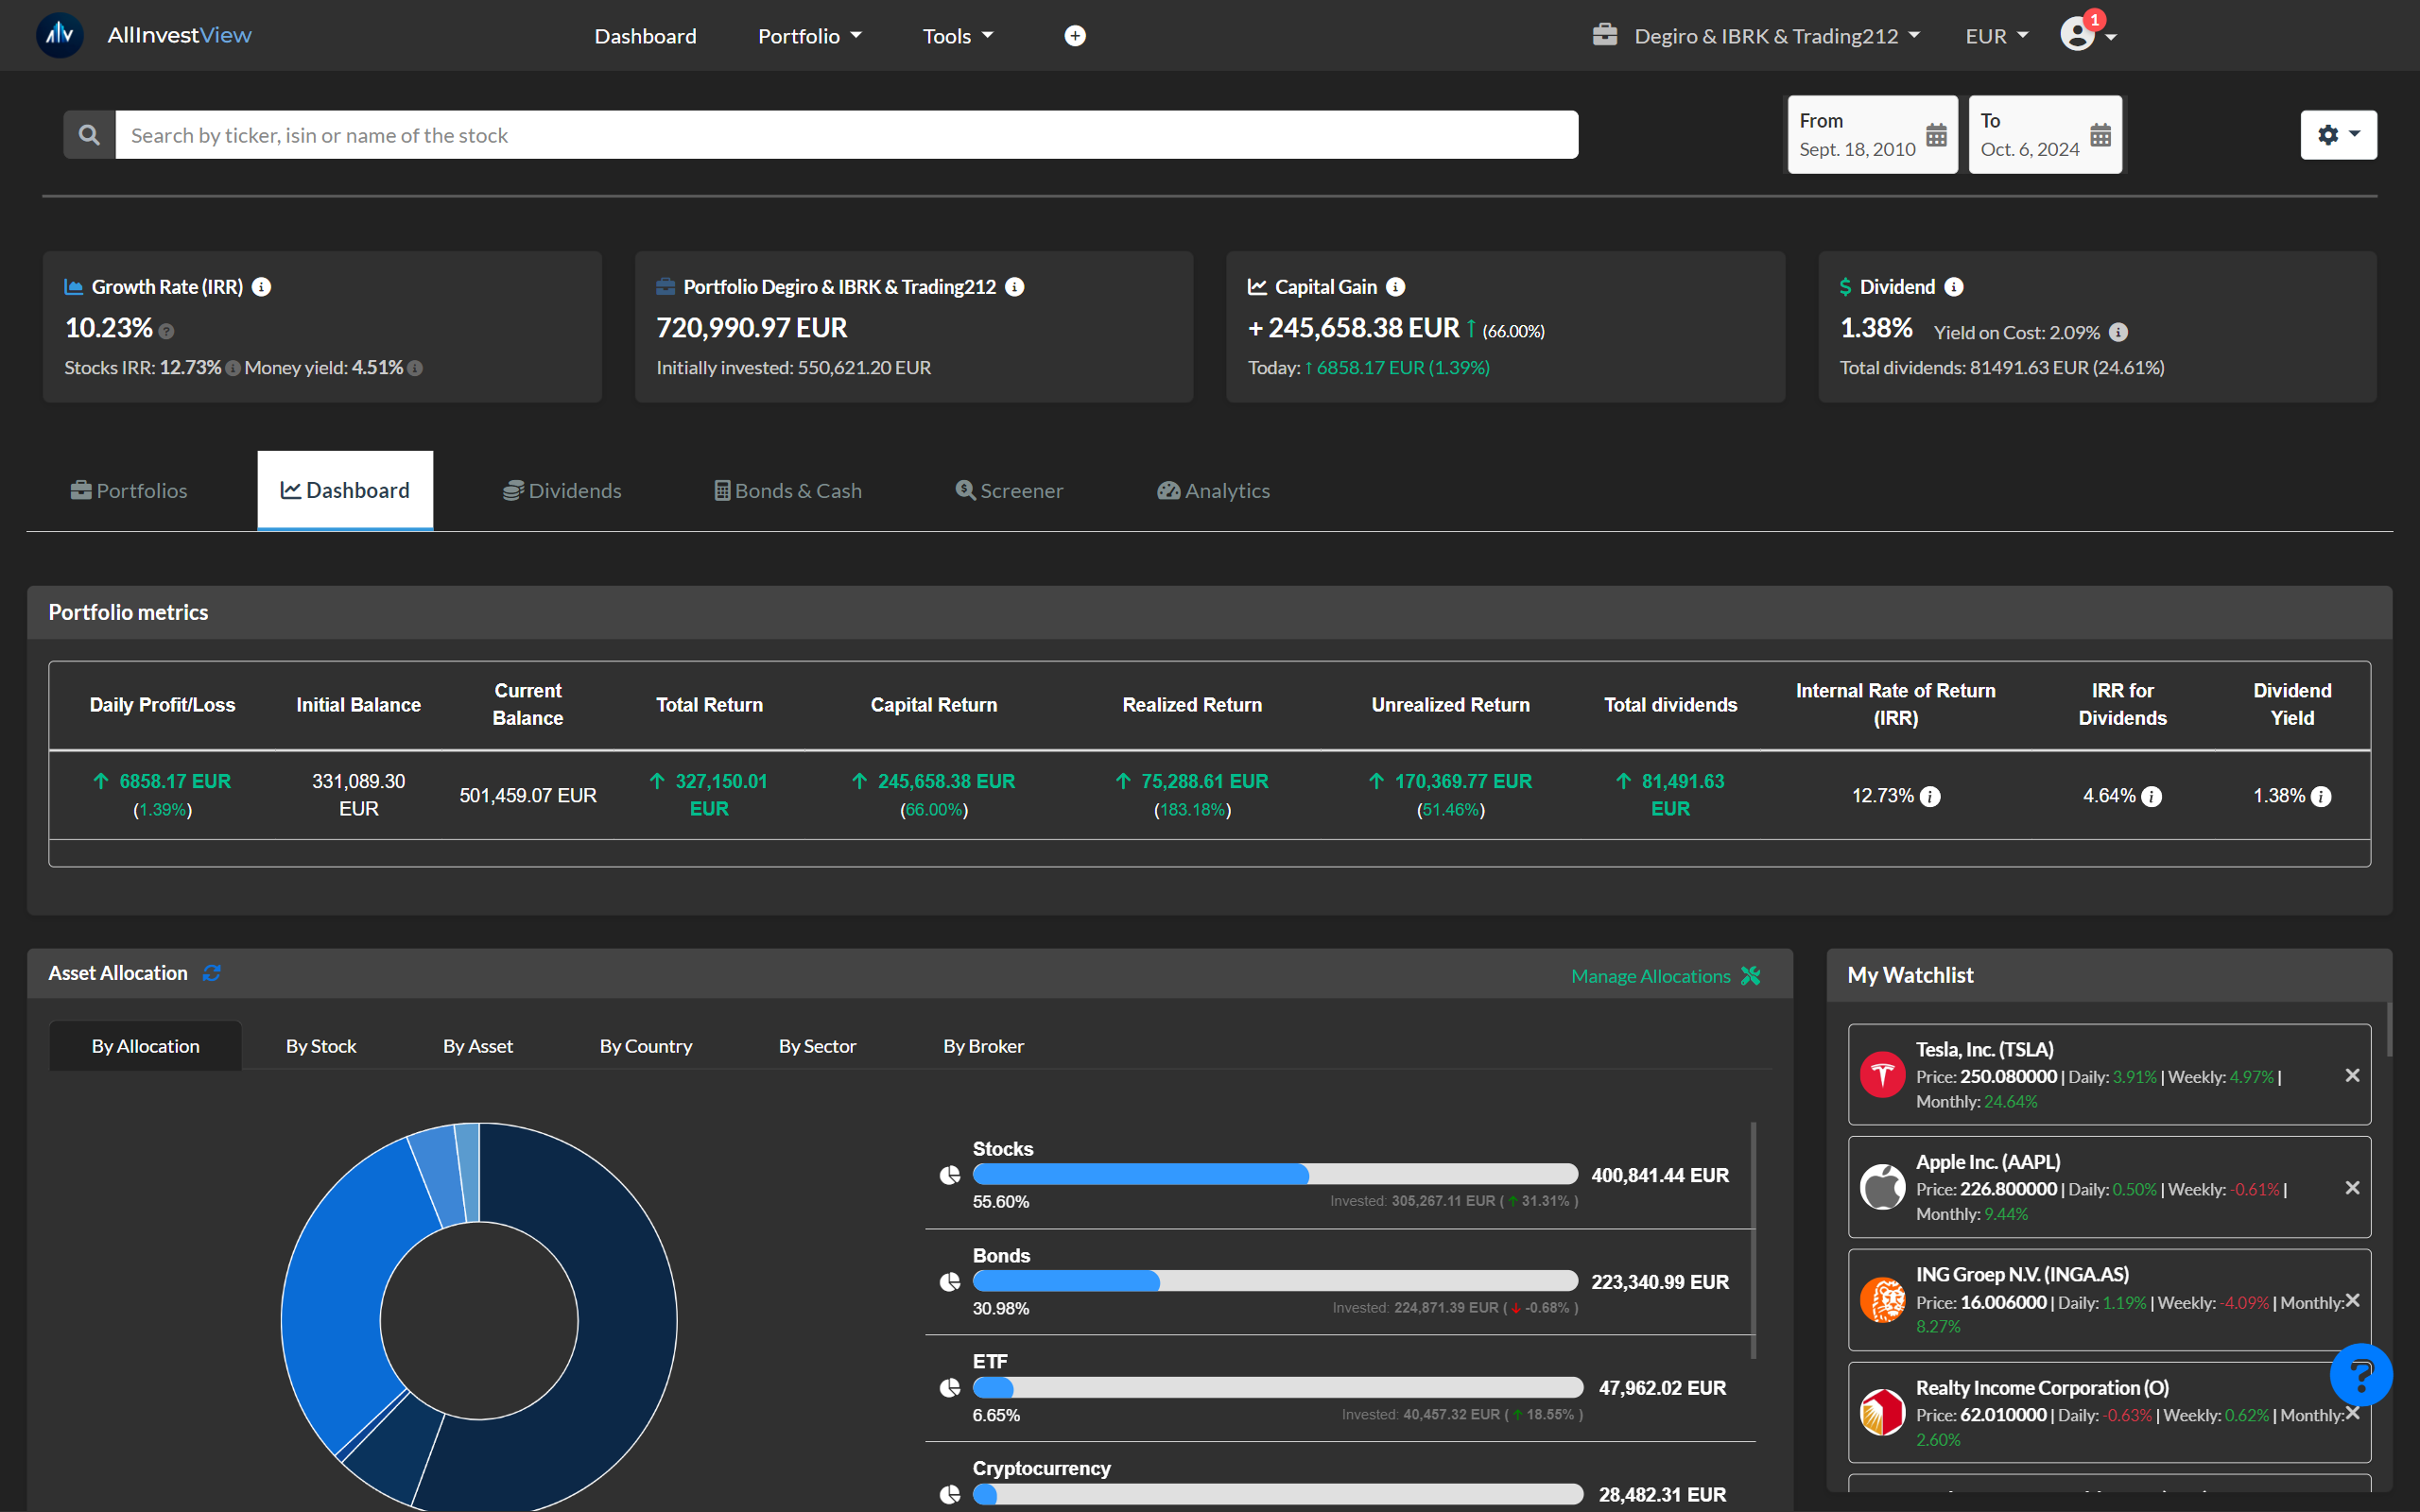Select the By Sector allocation tab
The height and width of the screenshot is (1512, 2420).
pos(817,1046)
